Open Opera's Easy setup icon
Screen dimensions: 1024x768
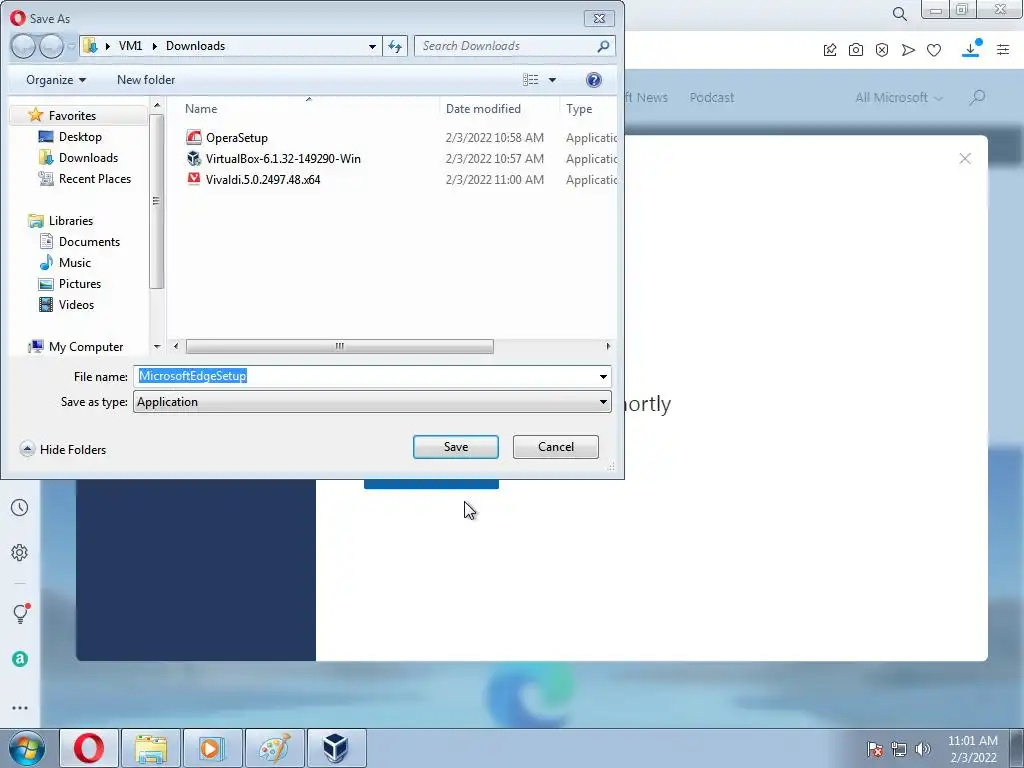[1003, 50]
